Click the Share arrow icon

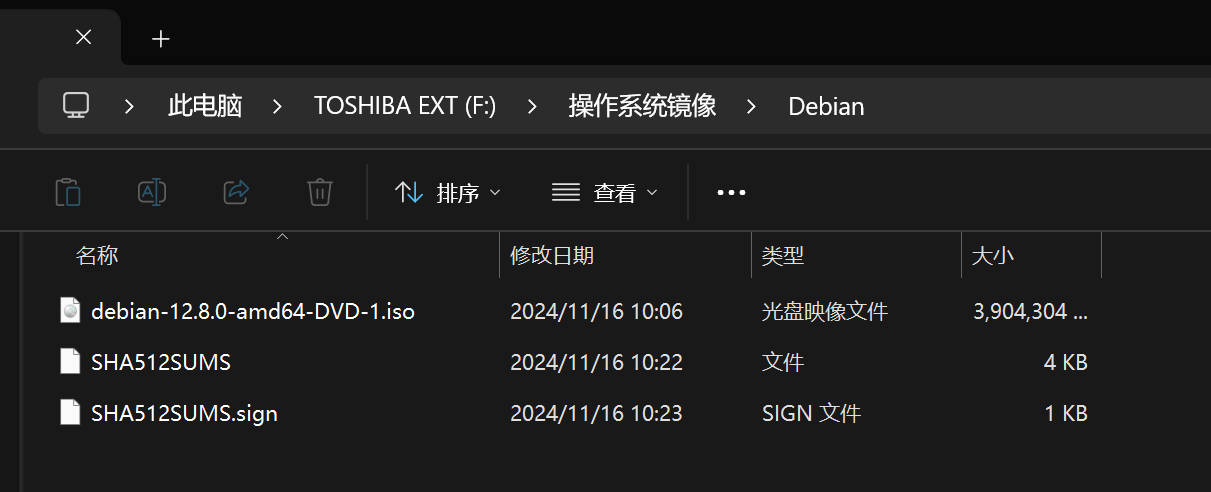coord(236,192)
